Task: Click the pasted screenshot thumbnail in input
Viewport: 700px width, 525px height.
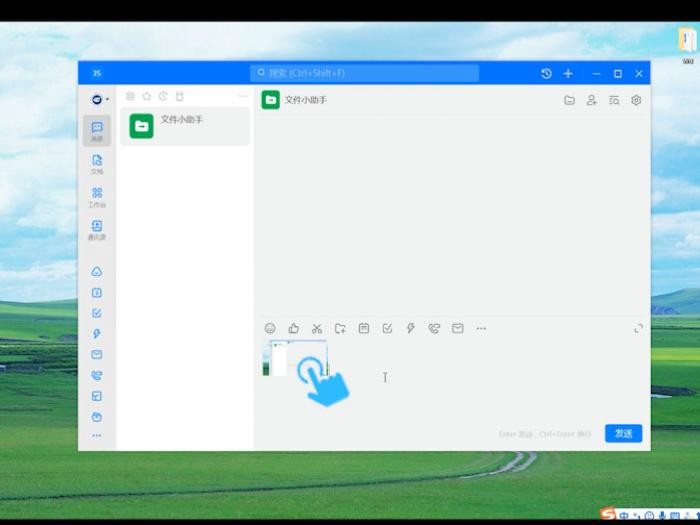Action: click(x=295, y=358)
